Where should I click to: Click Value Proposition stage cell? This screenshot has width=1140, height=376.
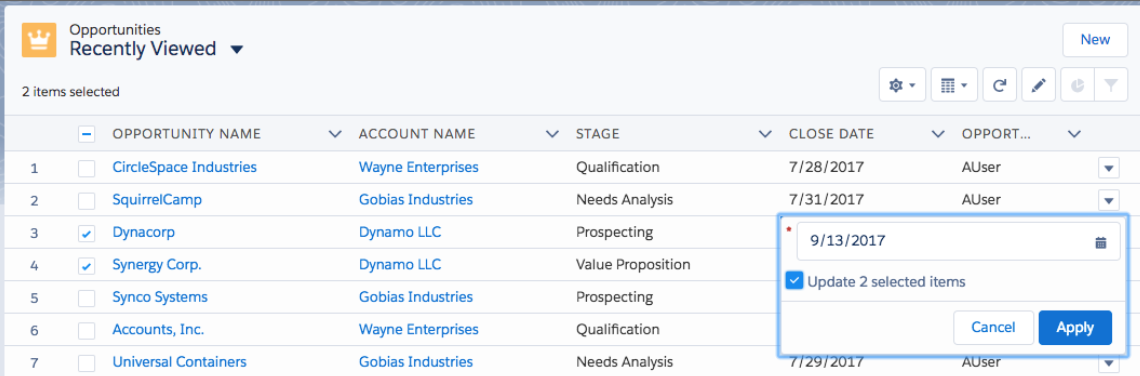point(633,265)
